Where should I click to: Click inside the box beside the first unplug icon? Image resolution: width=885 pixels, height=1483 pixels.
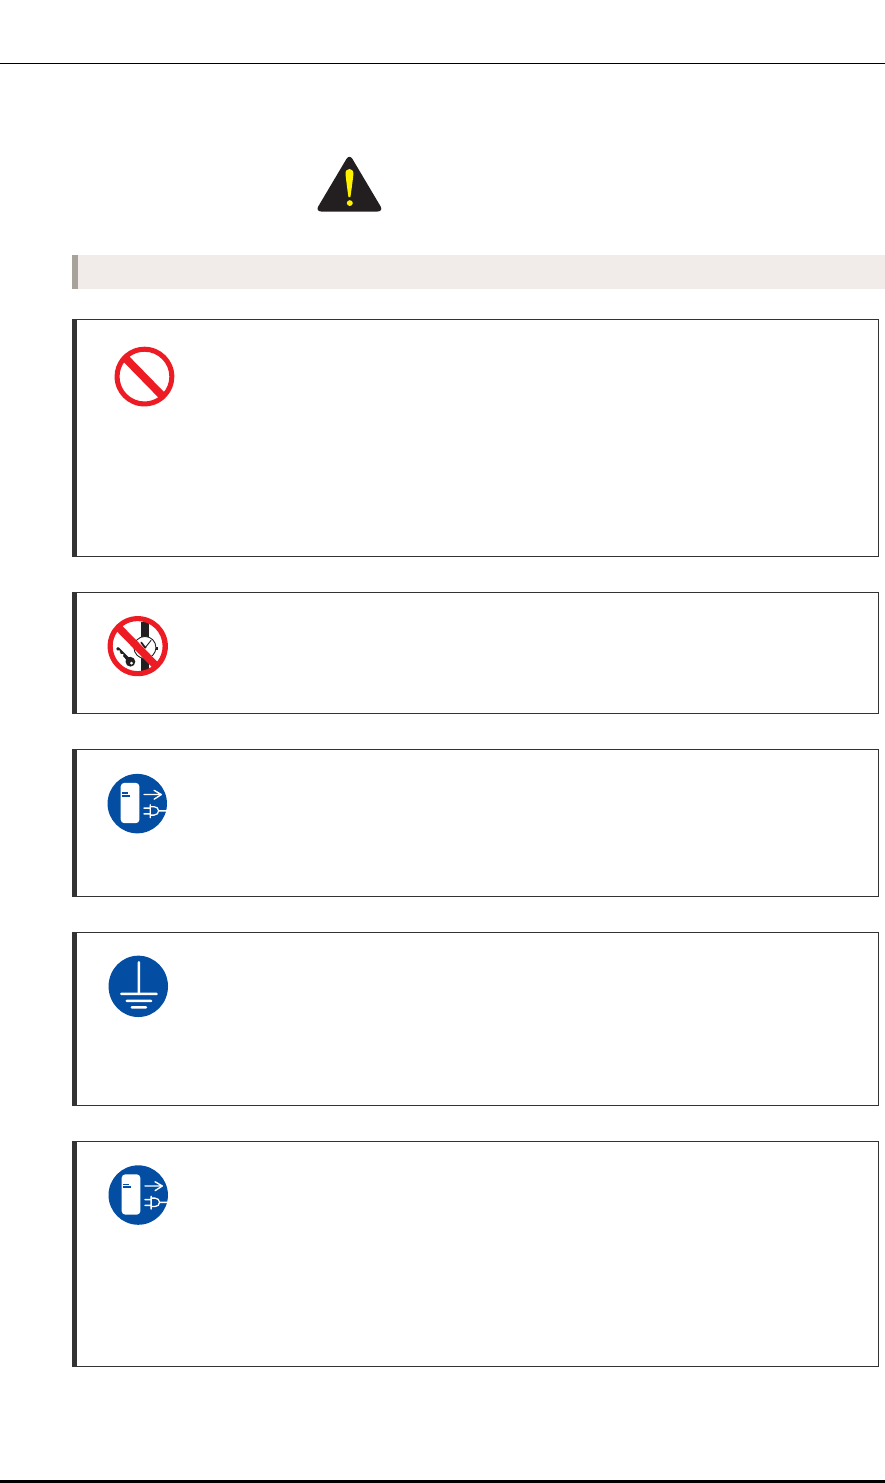525,822
